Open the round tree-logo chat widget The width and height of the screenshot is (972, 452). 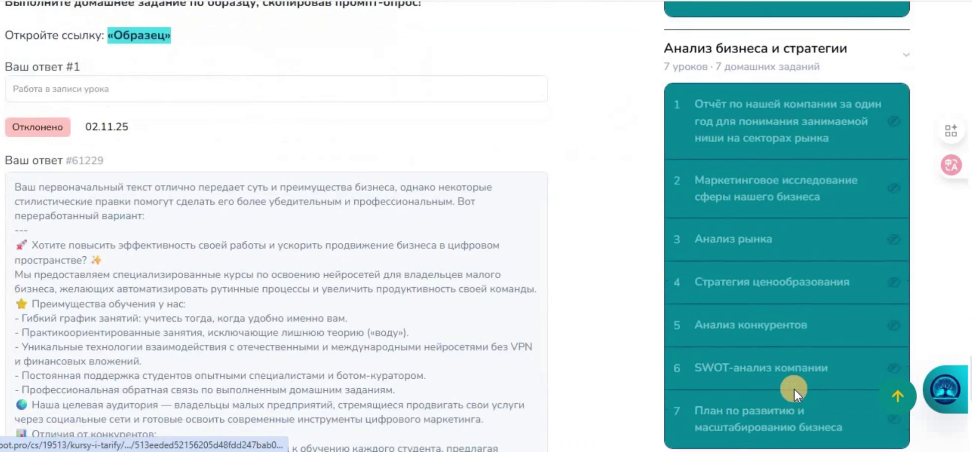(x=945, y=390)
